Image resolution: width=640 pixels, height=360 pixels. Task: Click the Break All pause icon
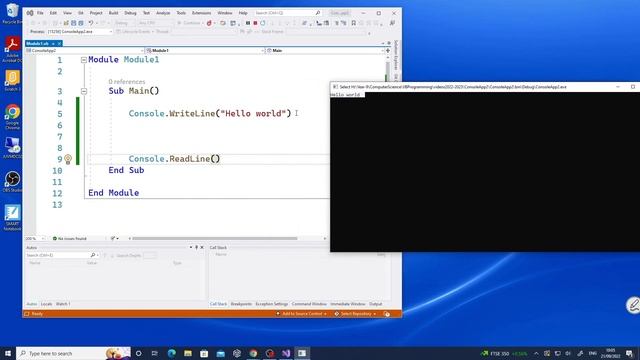point(248,23)
